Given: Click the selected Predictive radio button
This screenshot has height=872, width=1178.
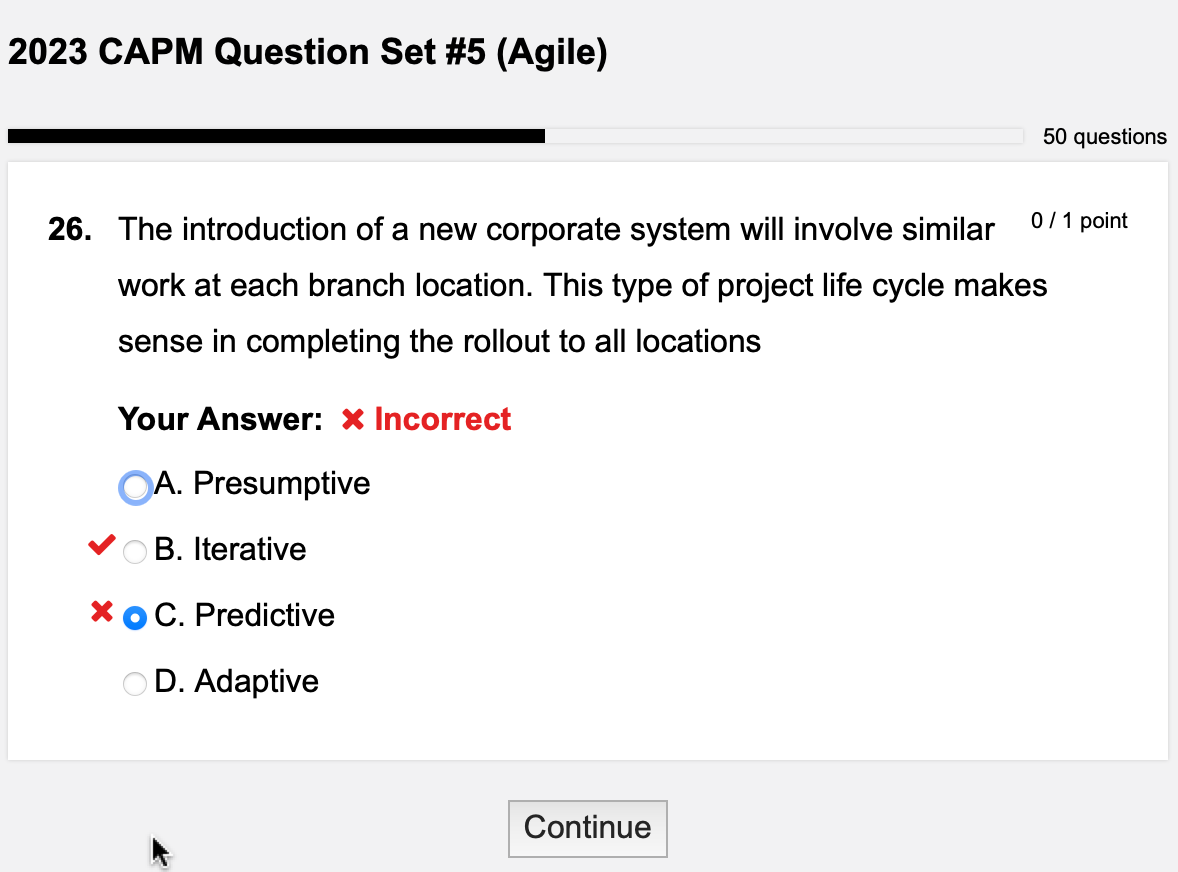Looking at the screenshot, I should pos(134,618).
